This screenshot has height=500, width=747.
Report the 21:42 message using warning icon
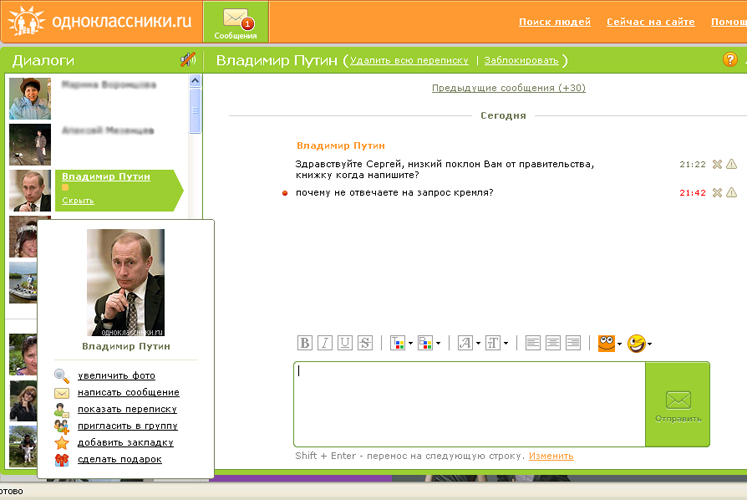pyautogui.click(x=731, y=192)
